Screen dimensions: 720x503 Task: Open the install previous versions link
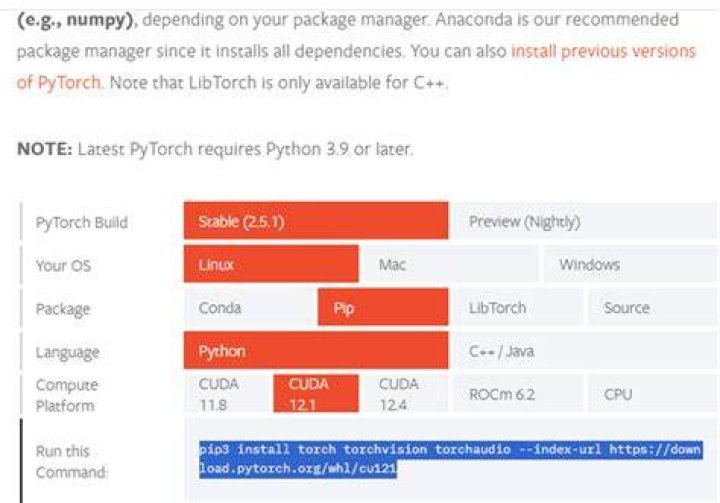click(x=603, y=51)
